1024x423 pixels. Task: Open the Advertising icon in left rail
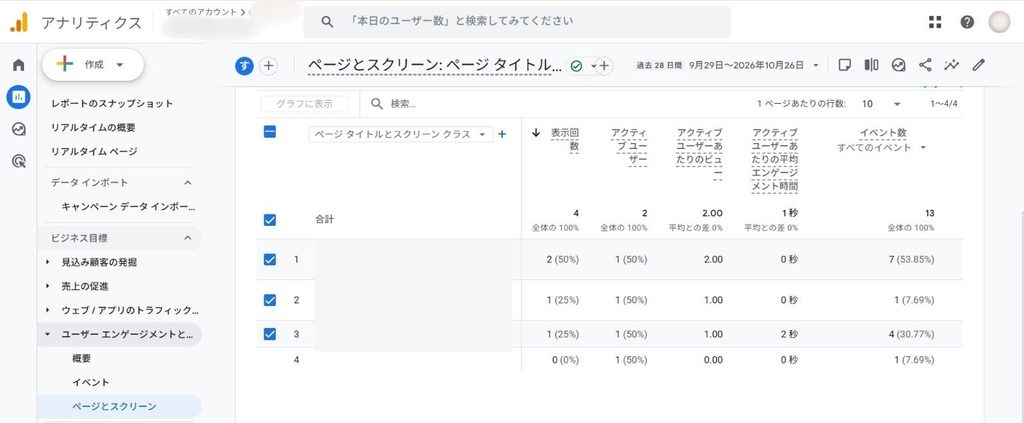(18, 161)
